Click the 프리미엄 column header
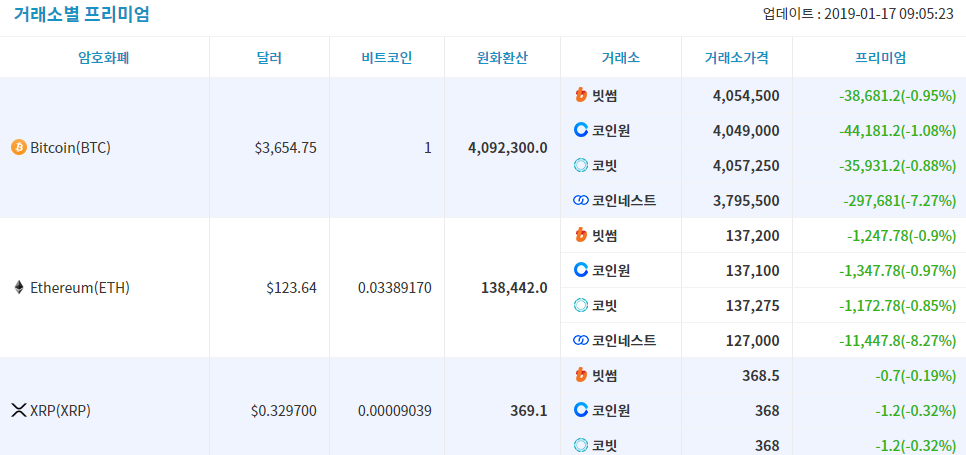 pos(881,58)
